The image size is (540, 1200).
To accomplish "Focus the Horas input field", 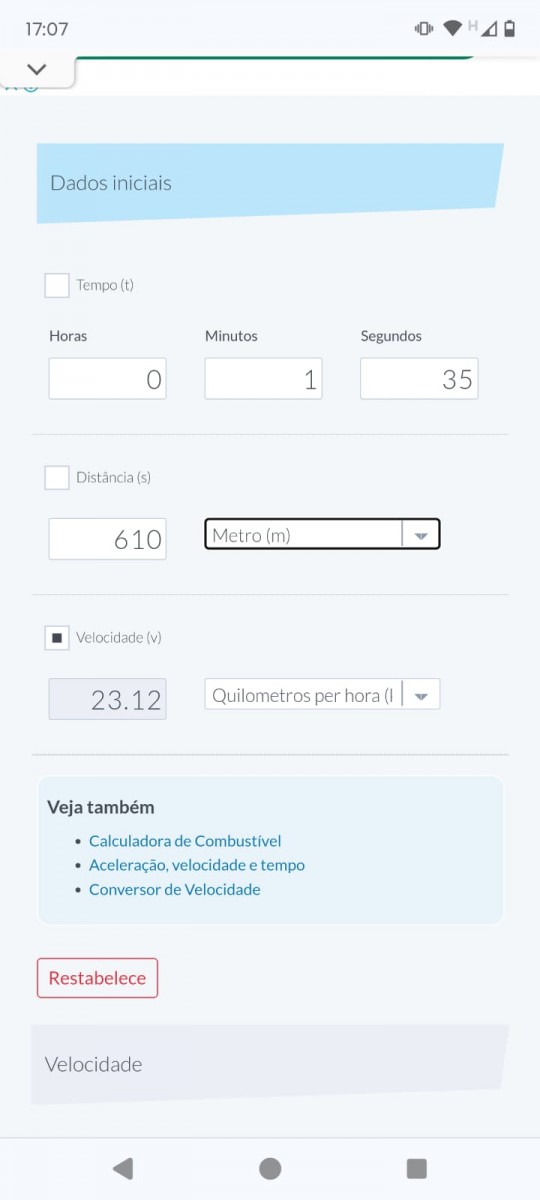I will pos(108,379).
